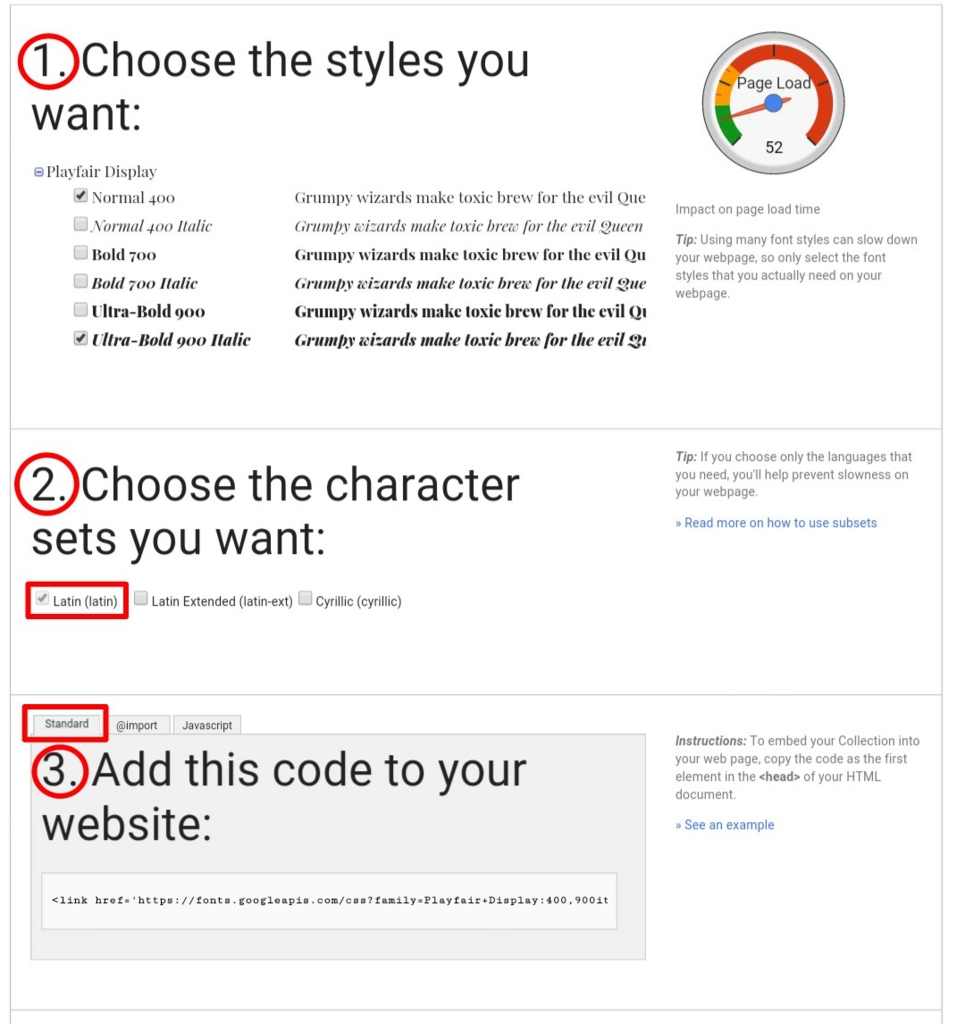Check the Bold 700 checkbox
Image resolution: width=965 pixels, height=1024 pixels.
click(x=80, y=252)
